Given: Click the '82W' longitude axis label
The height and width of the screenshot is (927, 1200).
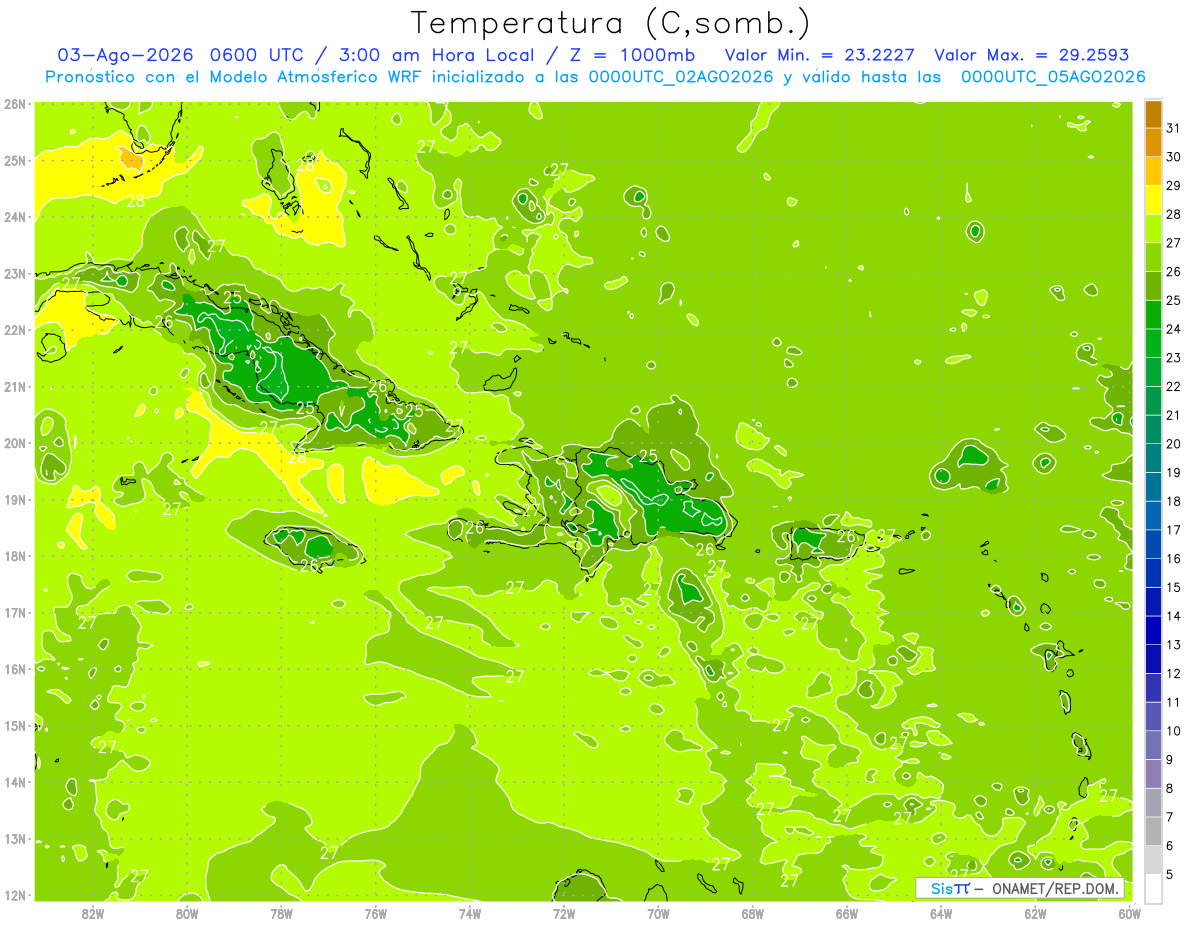Looking at the screenshot, I should (93, 913).
